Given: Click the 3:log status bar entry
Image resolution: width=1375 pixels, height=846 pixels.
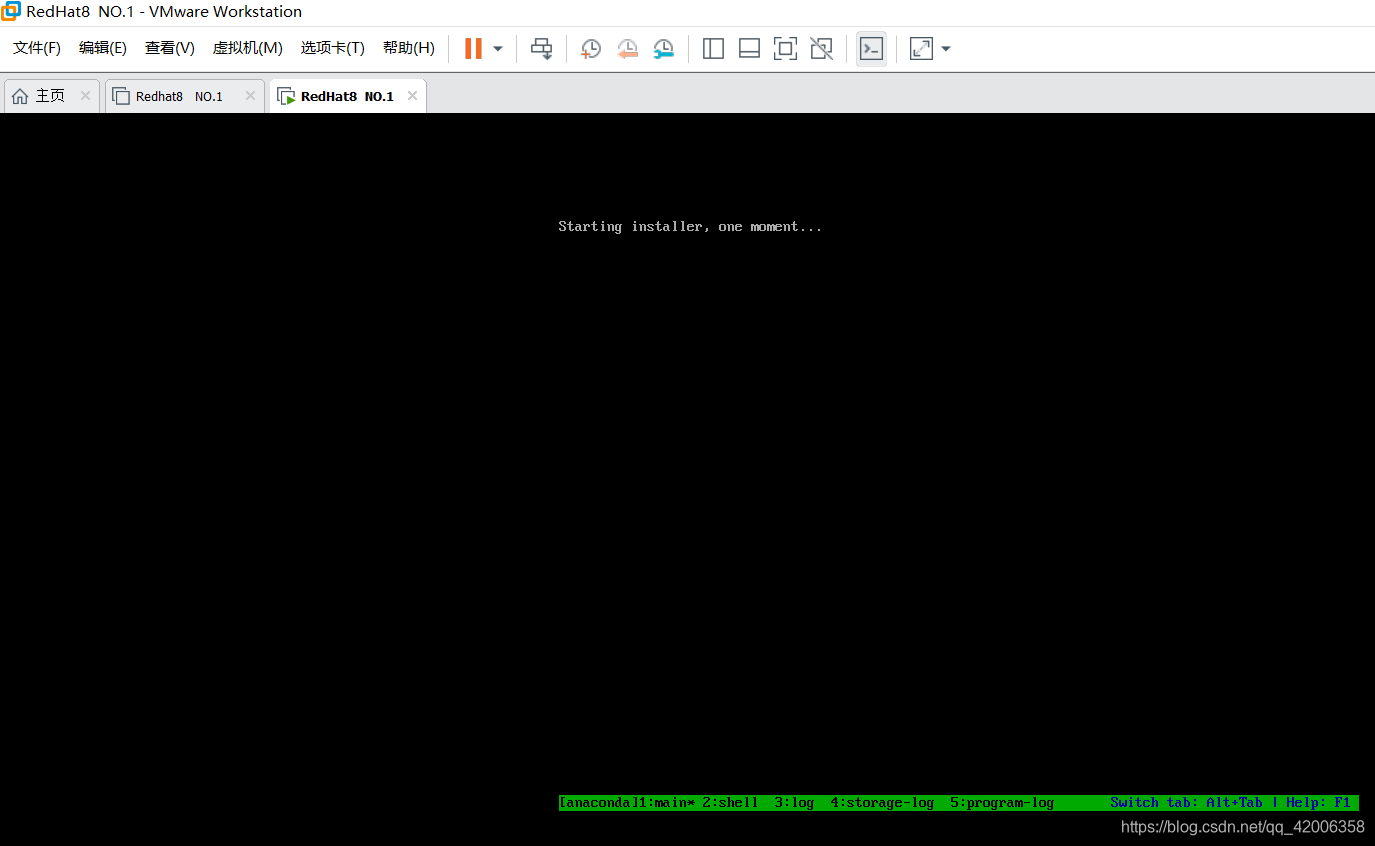Looking at the screenshot, I should 794,802.
